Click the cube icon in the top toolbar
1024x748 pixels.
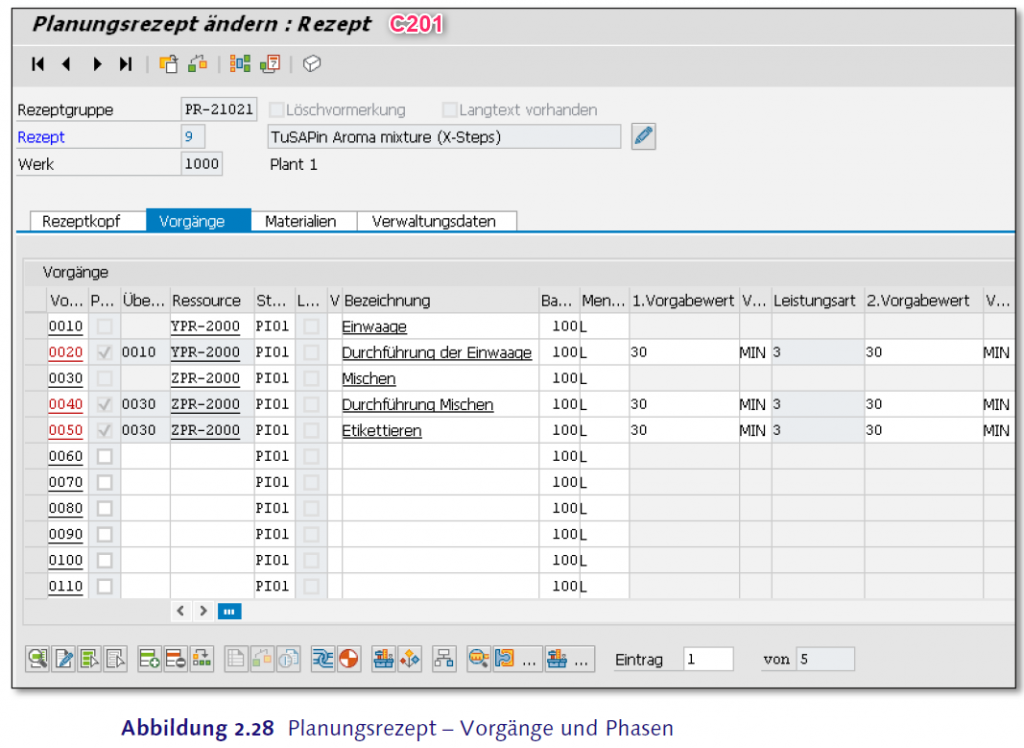[x=312, y=64]
